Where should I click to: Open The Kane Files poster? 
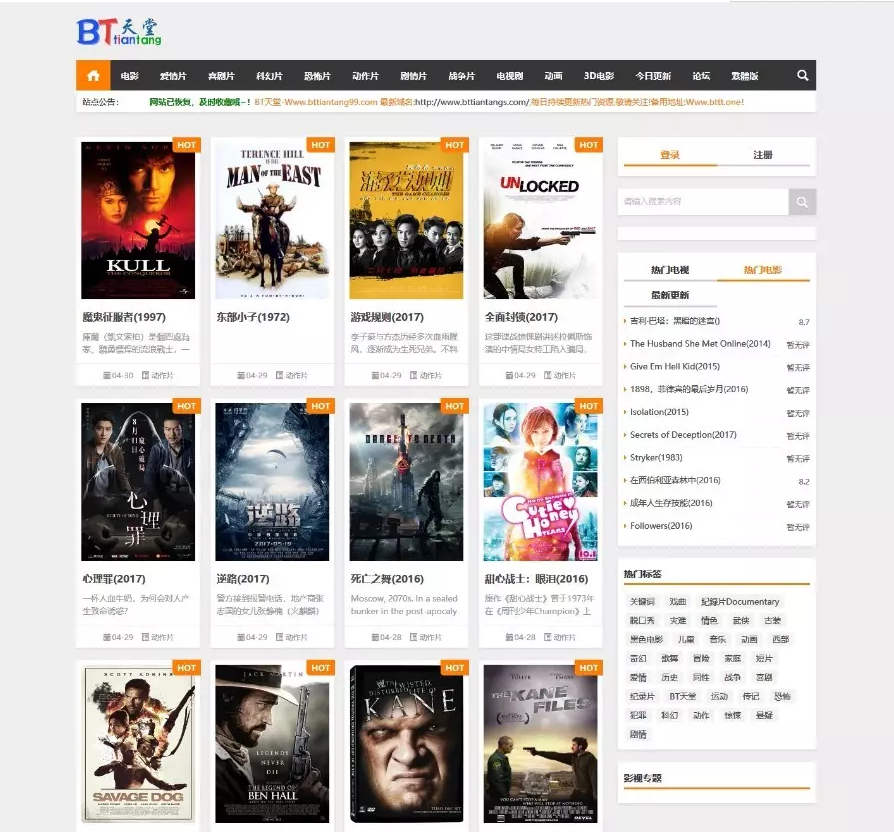(541, 744)
